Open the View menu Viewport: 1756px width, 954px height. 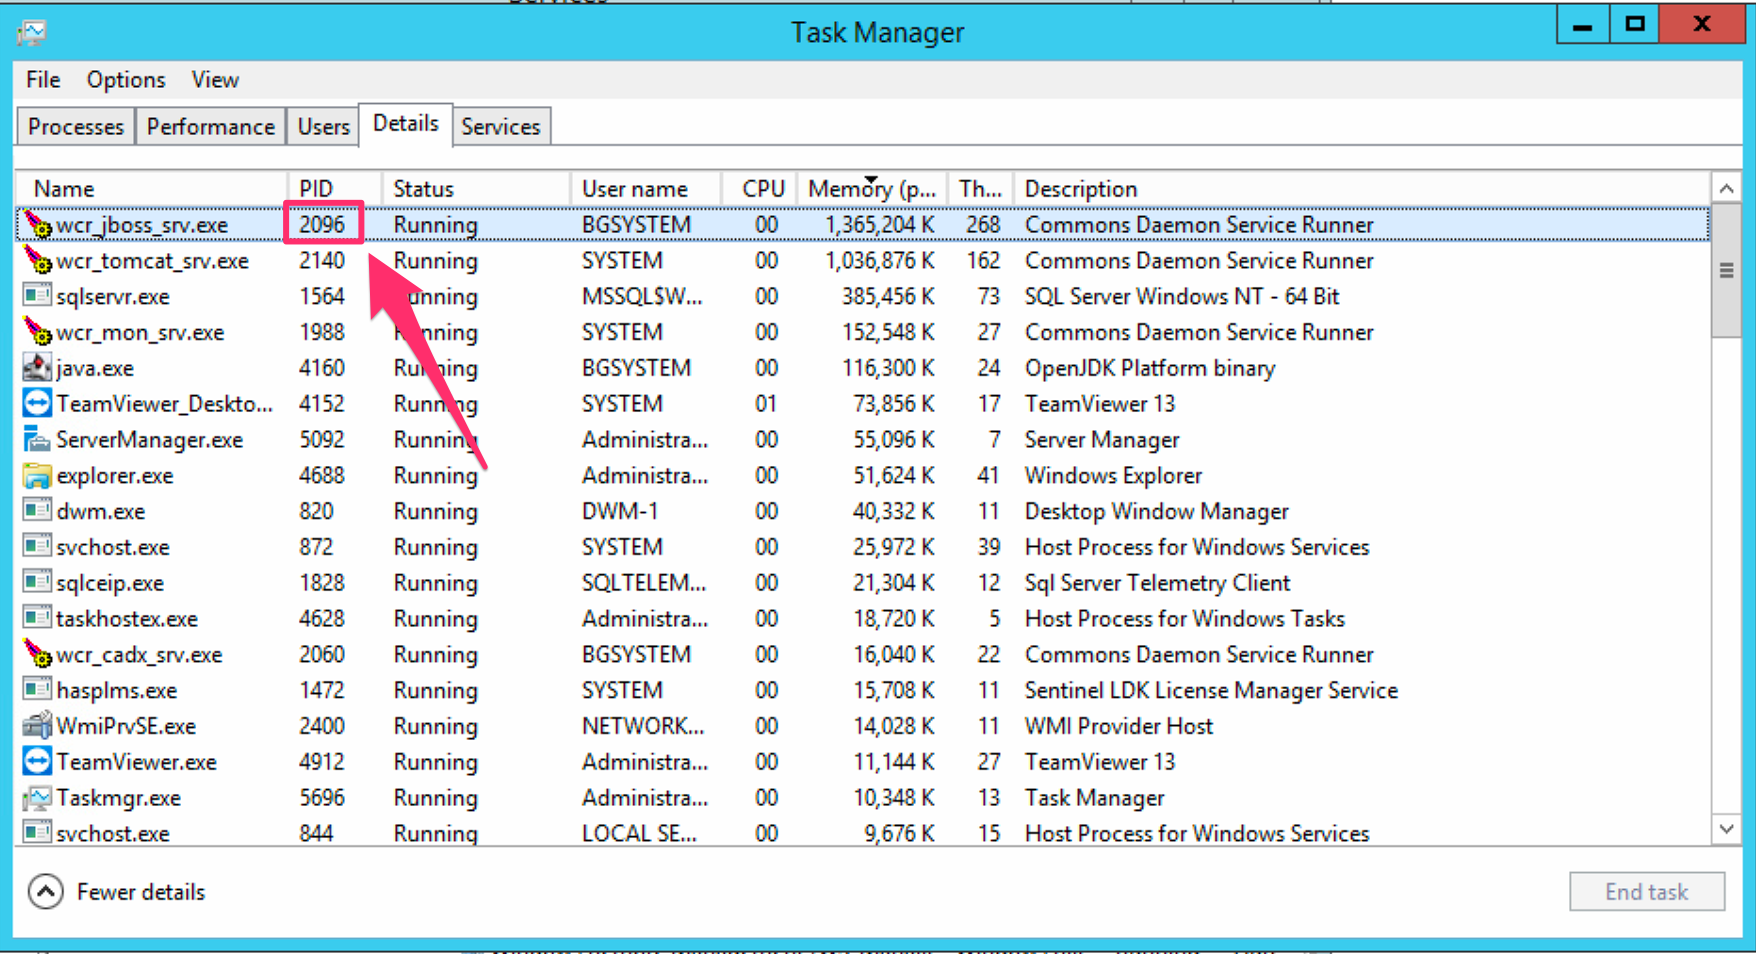pyautogui.click(x=214, y=79)
